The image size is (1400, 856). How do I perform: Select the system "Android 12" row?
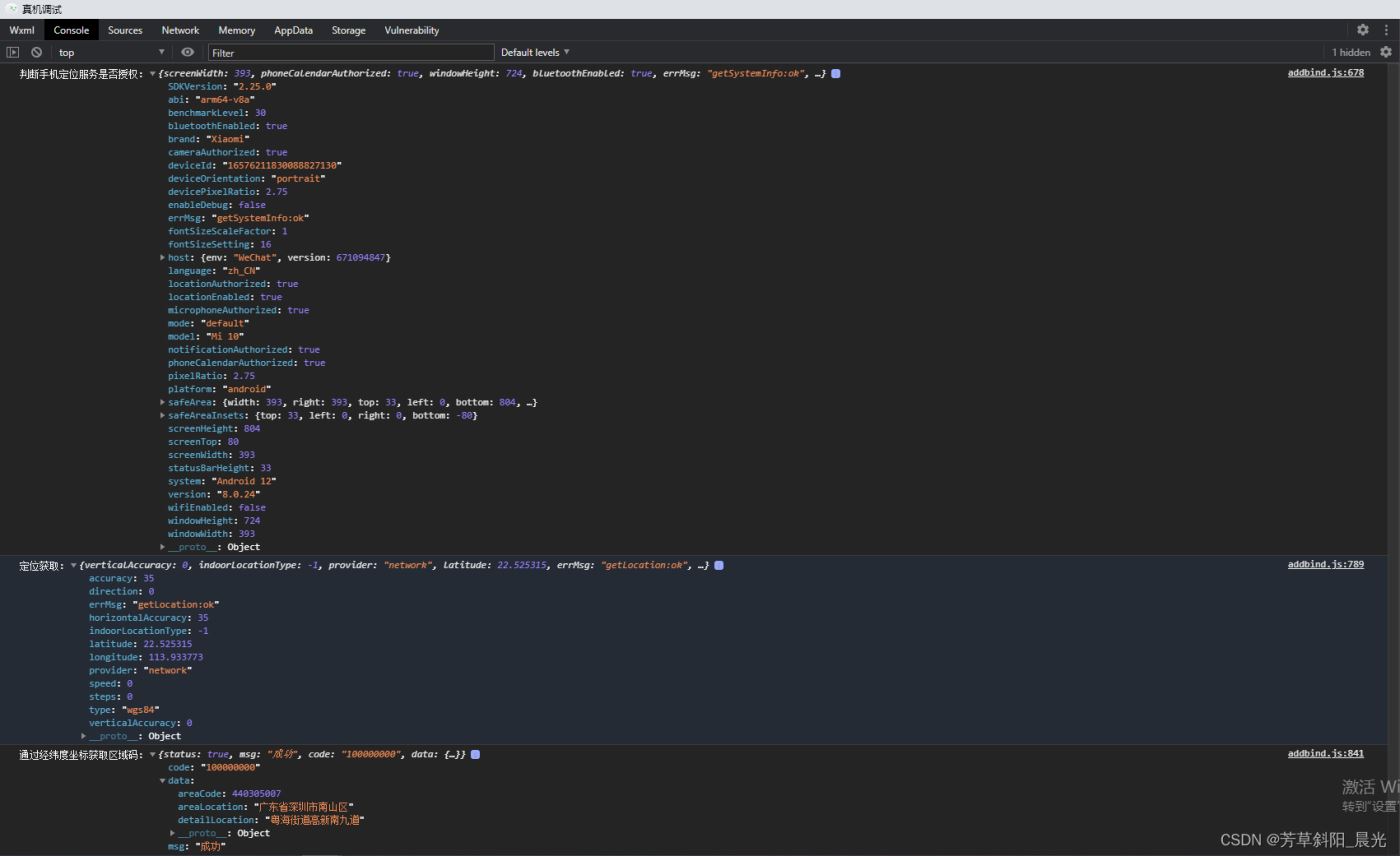(222, 481)
